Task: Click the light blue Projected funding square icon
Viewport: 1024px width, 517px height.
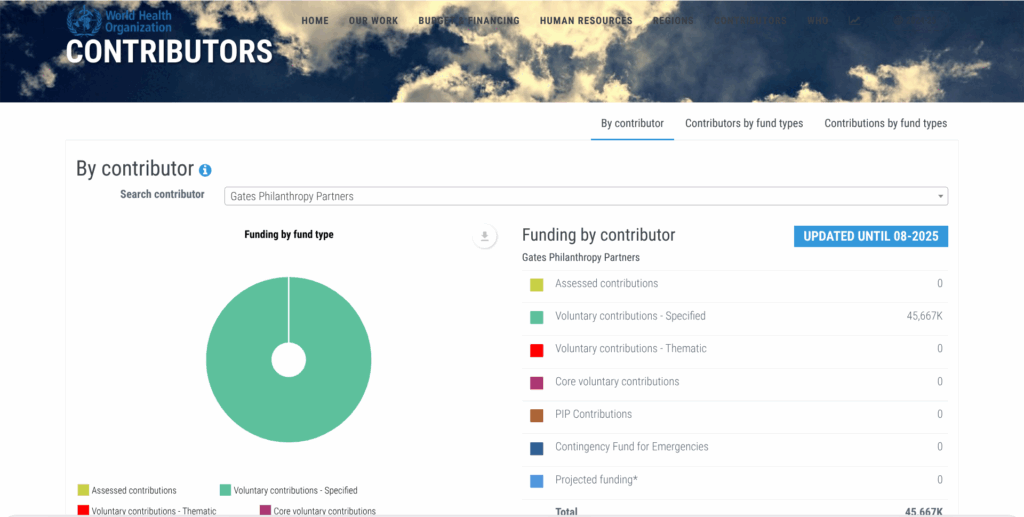Action: (537, 481)
